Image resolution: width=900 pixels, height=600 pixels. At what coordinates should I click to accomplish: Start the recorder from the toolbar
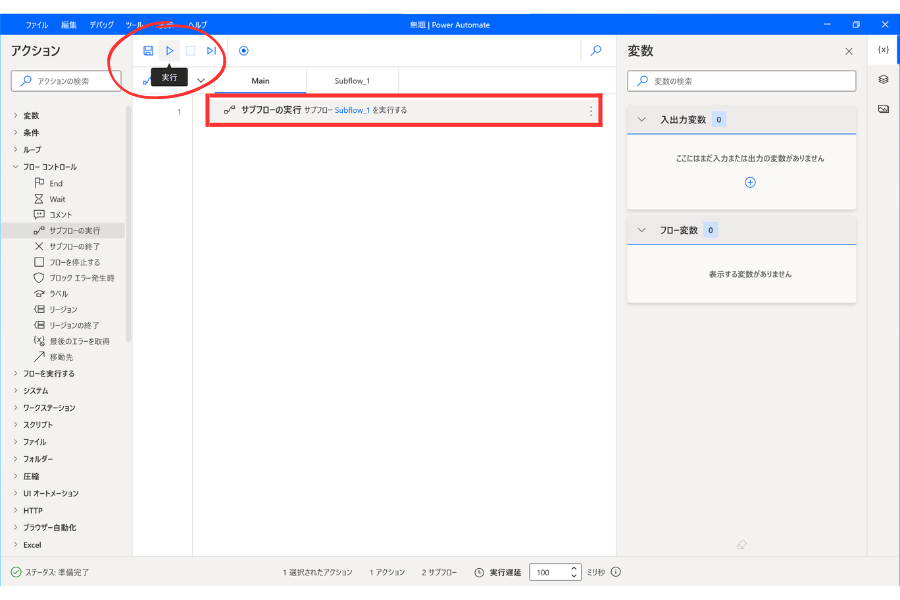tap(244, 51)
